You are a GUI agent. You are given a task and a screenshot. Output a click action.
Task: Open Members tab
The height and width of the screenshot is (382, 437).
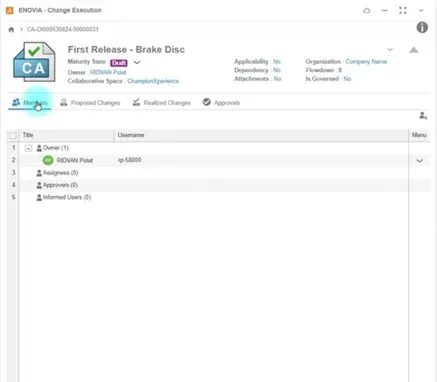click(30, 103)
